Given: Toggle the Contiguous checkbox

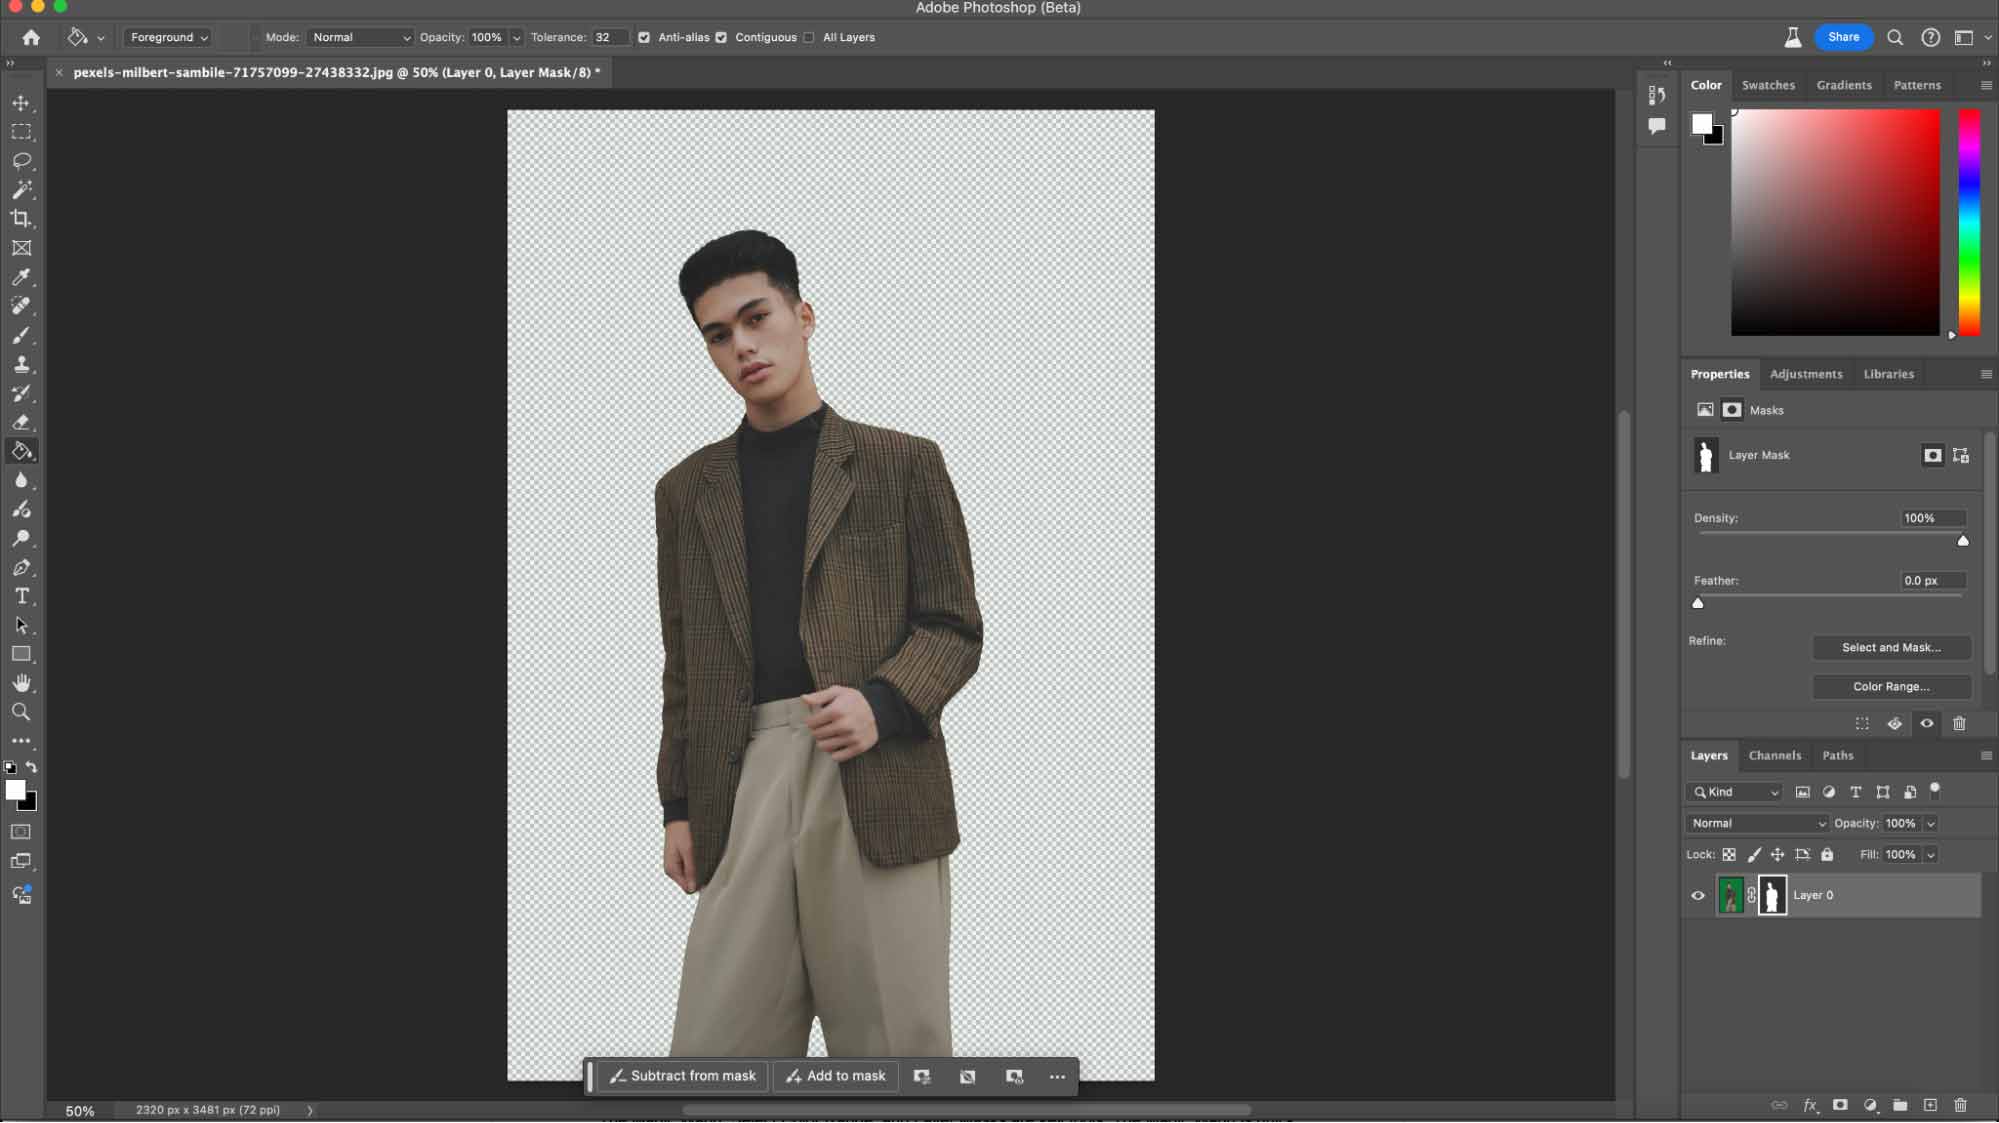Looking at the screenshot, I should point(721,37).
